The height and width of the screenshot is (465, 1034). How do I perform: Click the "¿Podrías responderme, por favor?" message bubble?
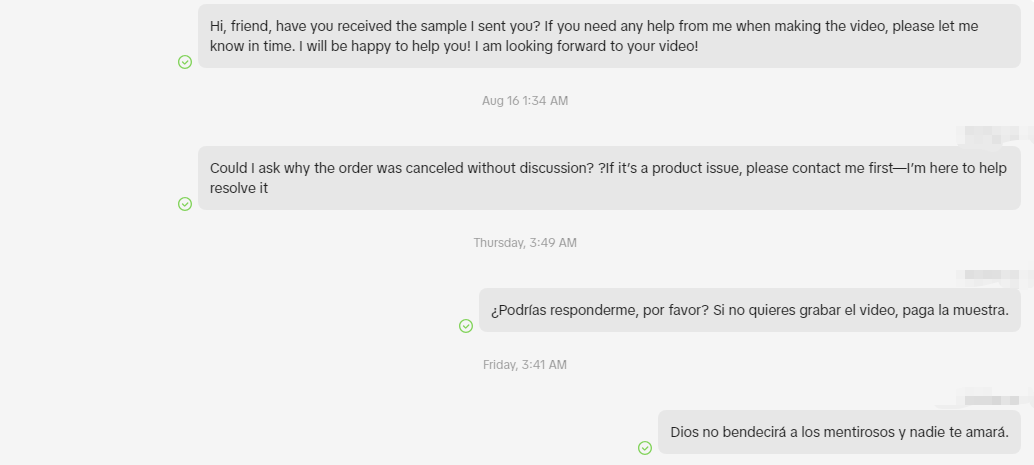click(x=749, y=310)
